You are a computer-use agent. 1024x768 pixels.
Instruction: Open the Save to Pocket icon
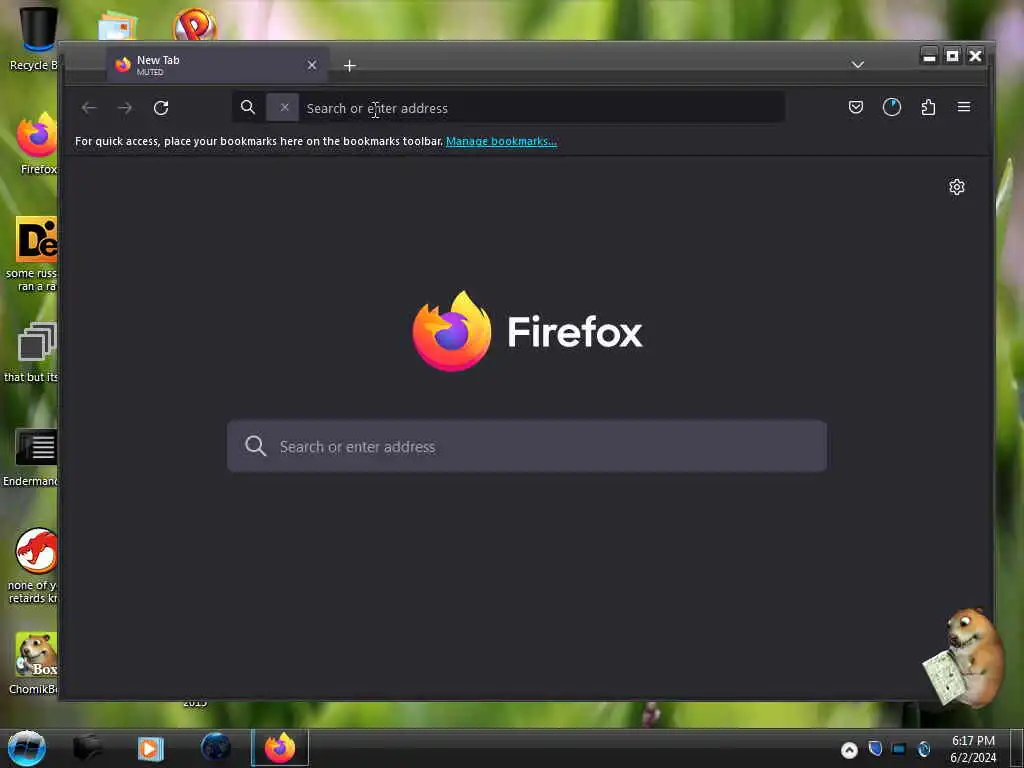tap(856, 107)
